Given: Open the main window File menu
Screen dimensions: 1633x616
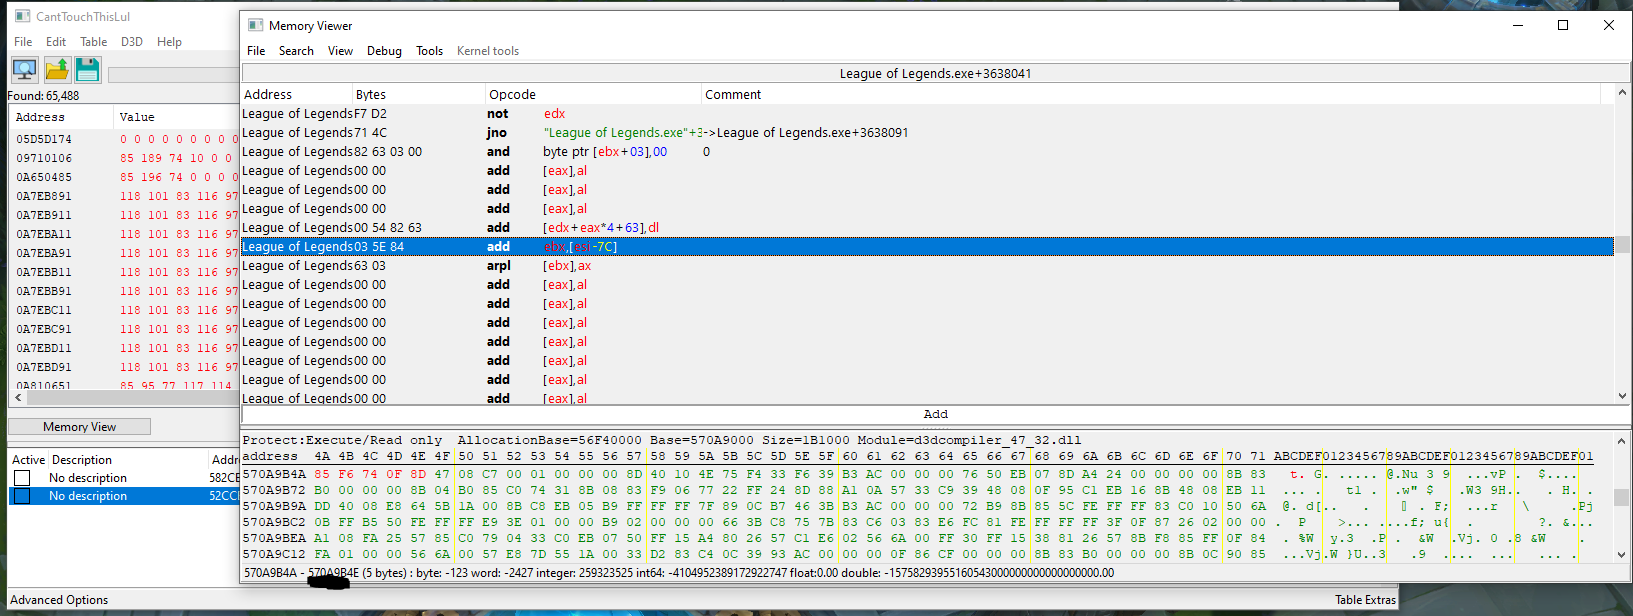Looking at the screenshot, I should [23, 42].
